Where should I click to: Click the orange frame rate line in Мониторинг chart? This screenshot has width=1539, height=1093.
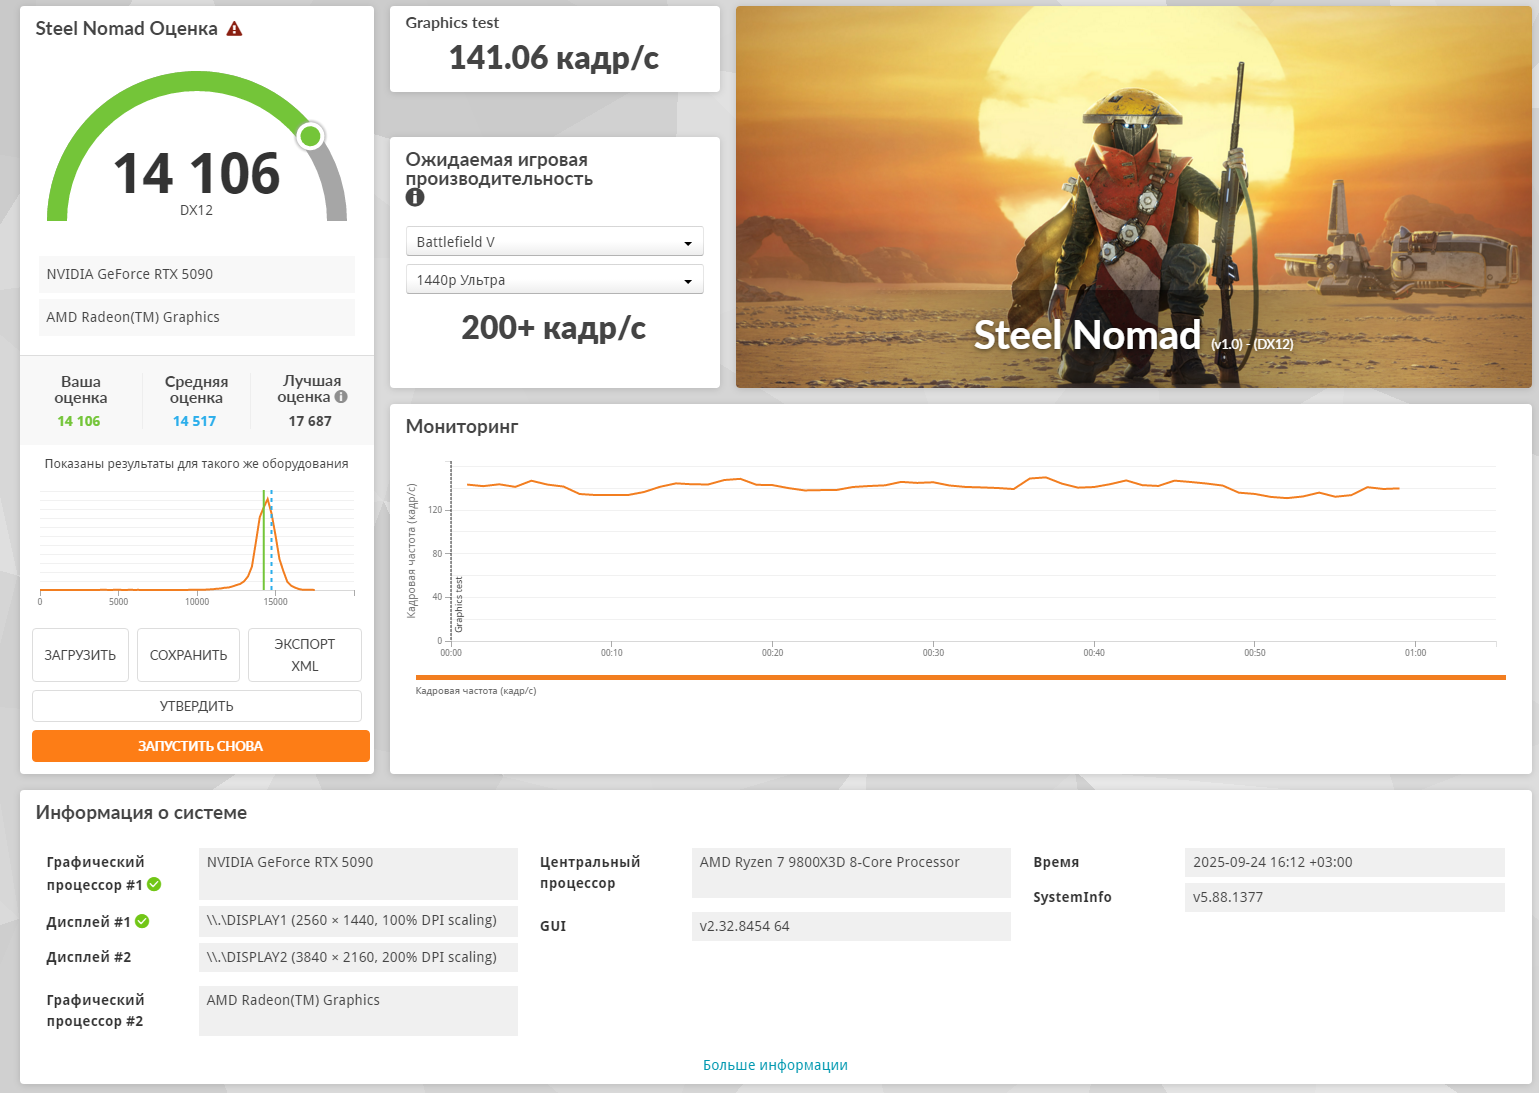pos(933,487)
